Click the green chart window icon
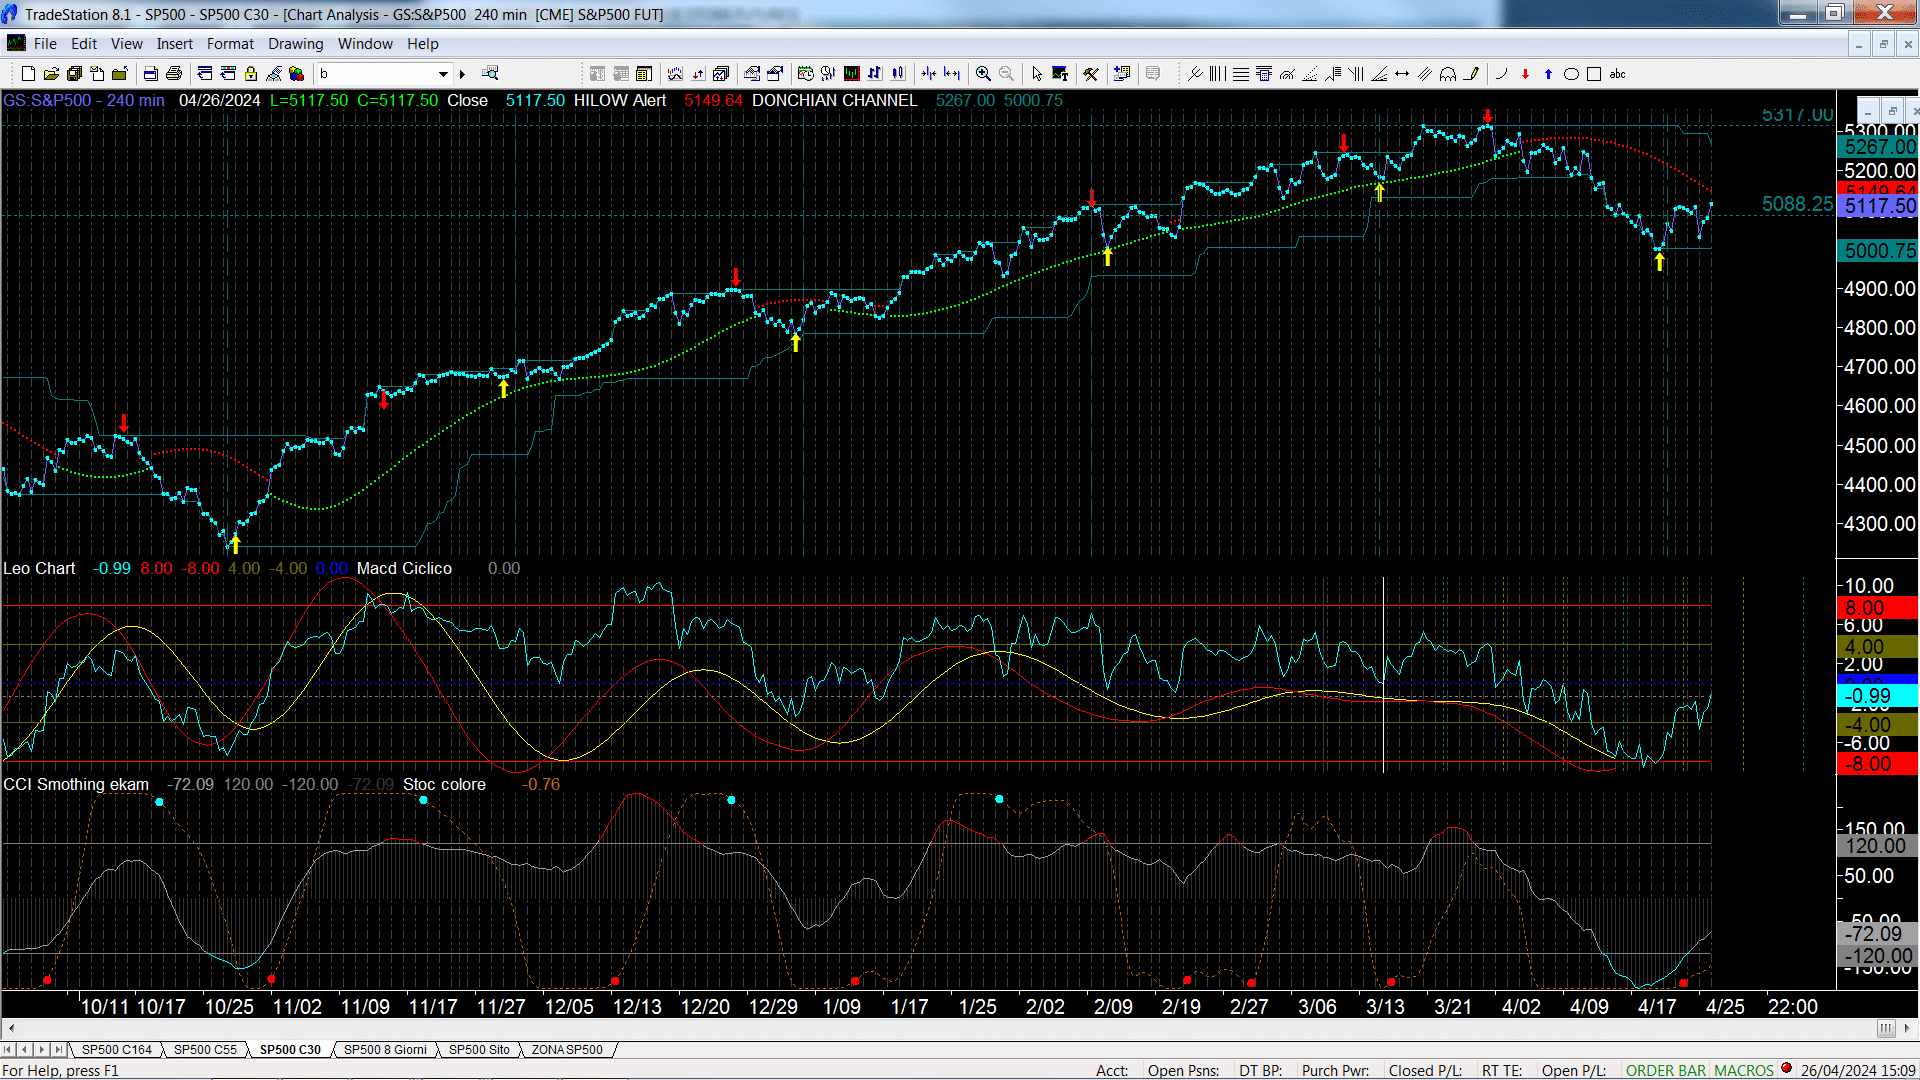The height and width of the screenshot is (1080, 1920). click(852, 74)
